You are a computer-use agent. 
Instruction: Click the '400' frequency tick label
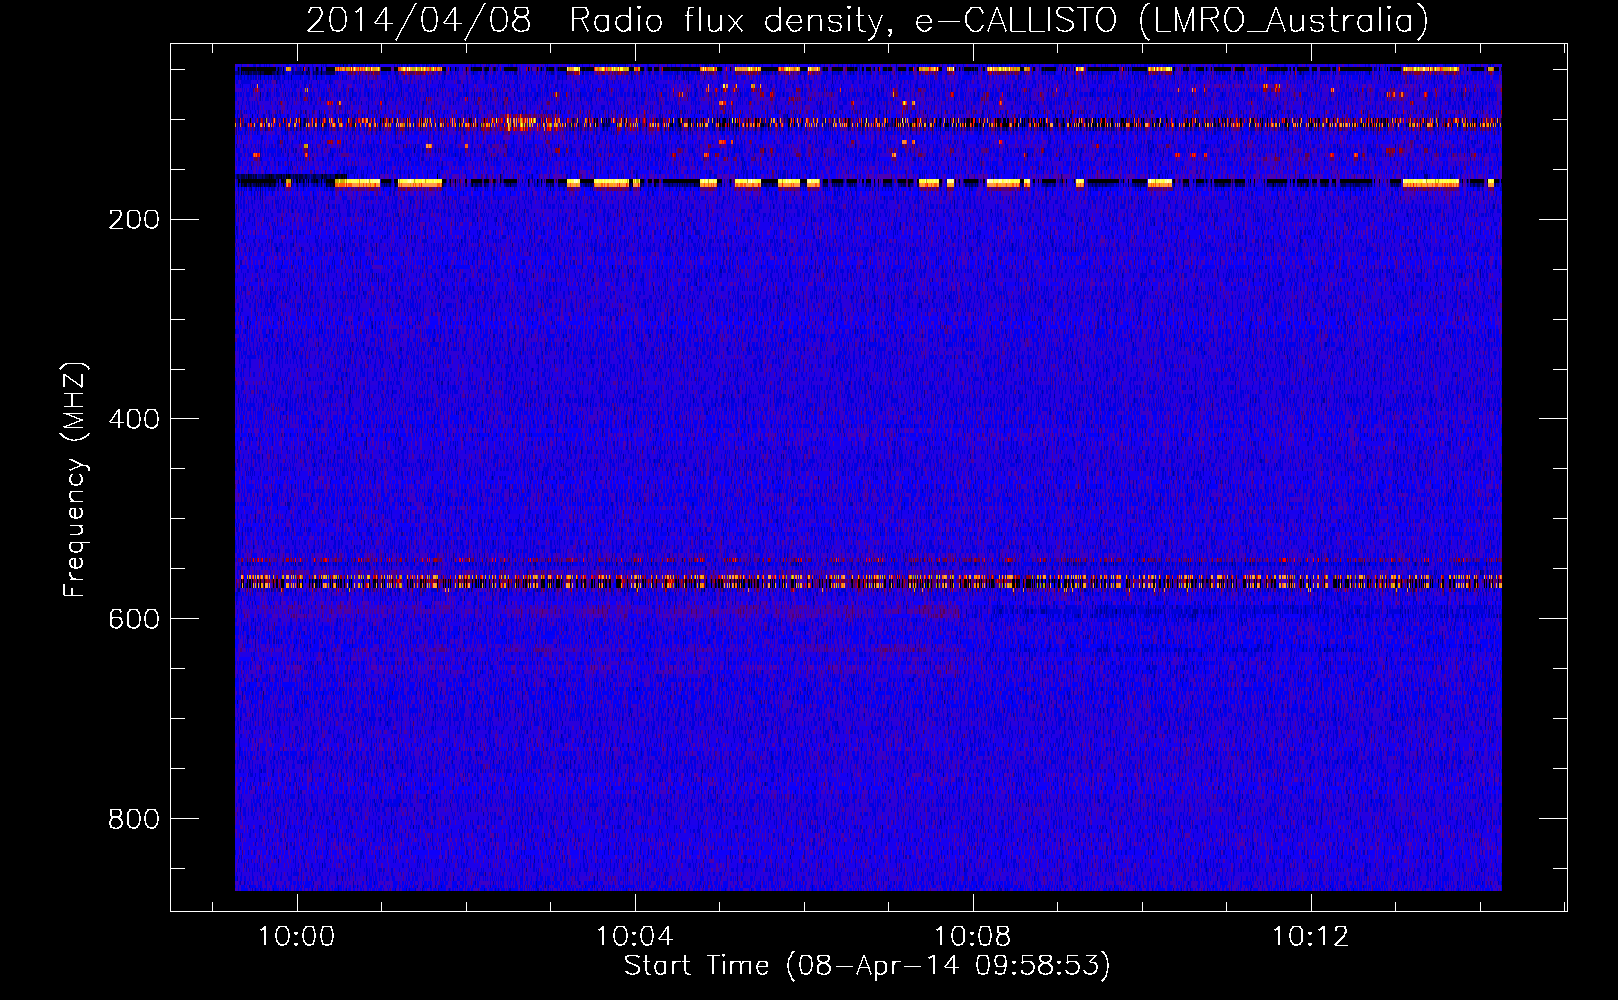pos(134,419)
